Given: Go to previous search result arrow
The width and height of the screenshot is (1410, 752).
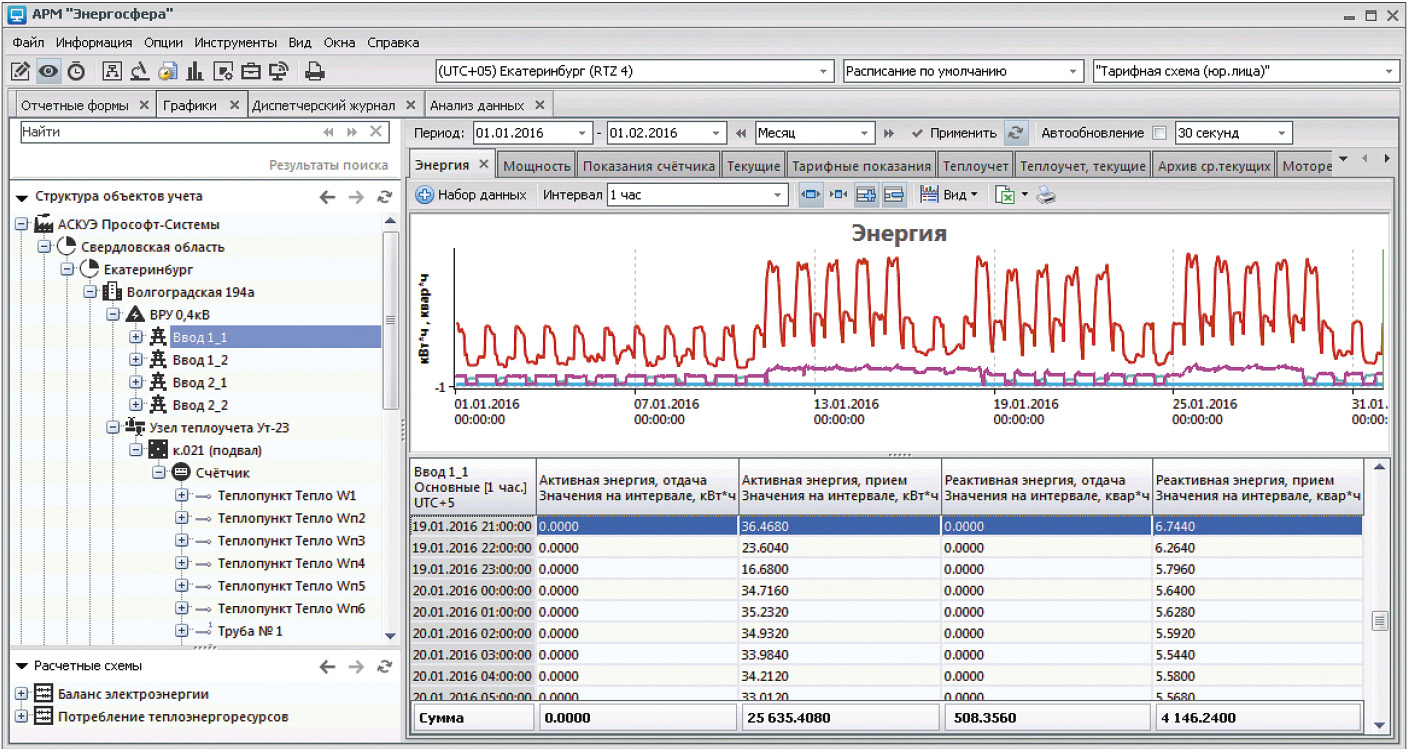Looking at the screenshot, I should point(328,132).
